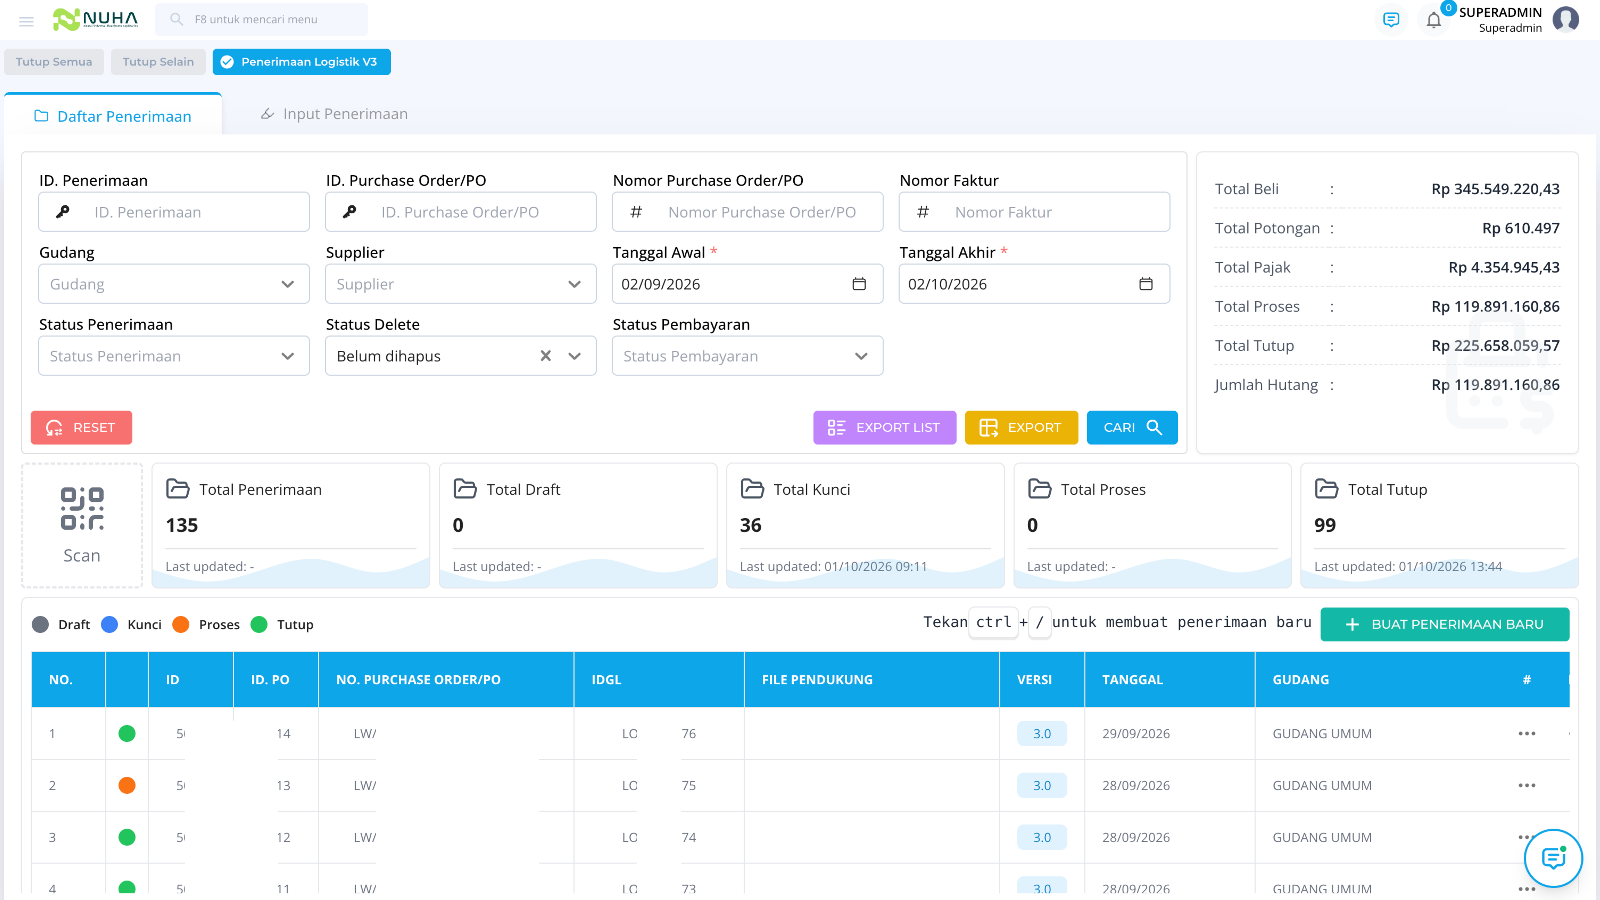Open row 1 actions ellipsis menu
Image resolution: width=1600 pixels, height=900 pixels.
pos(1527,734)
